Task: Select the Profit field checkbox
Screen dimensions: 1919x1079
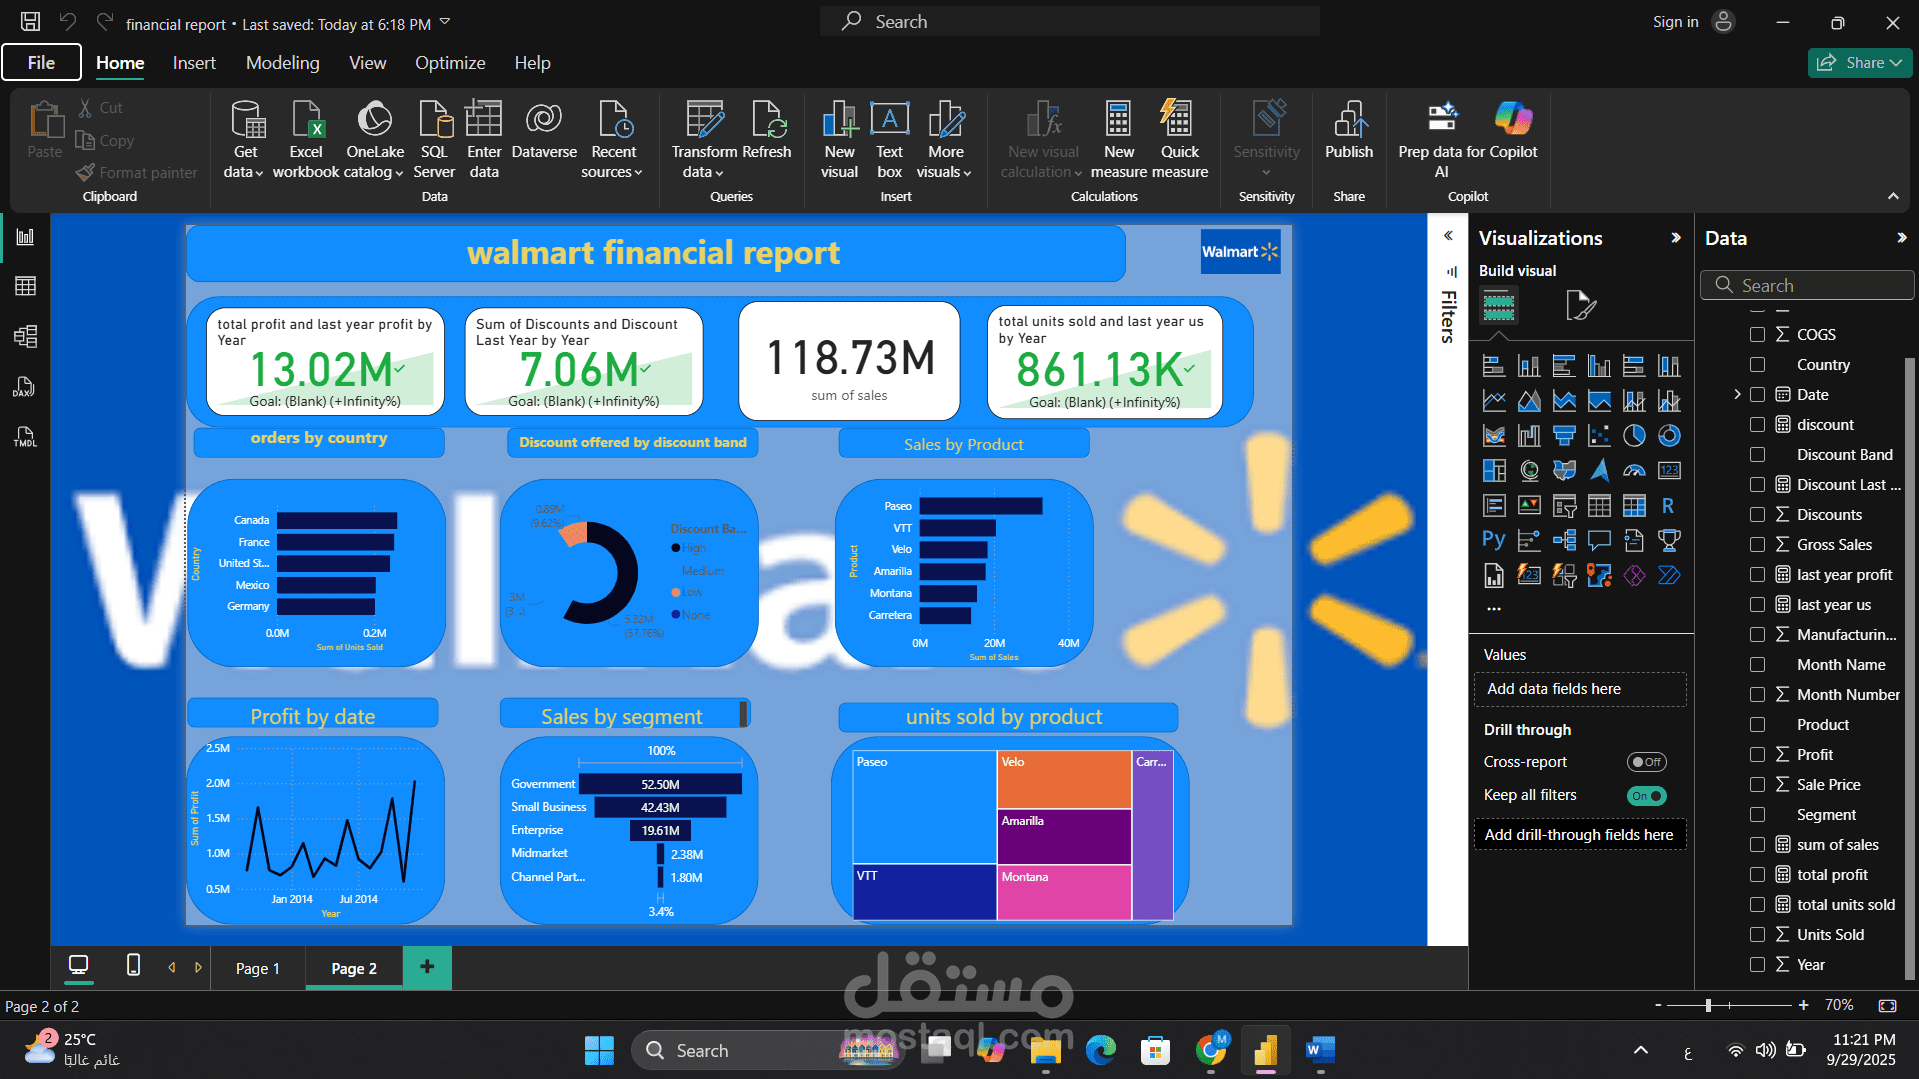Action: pos(1757,754)
